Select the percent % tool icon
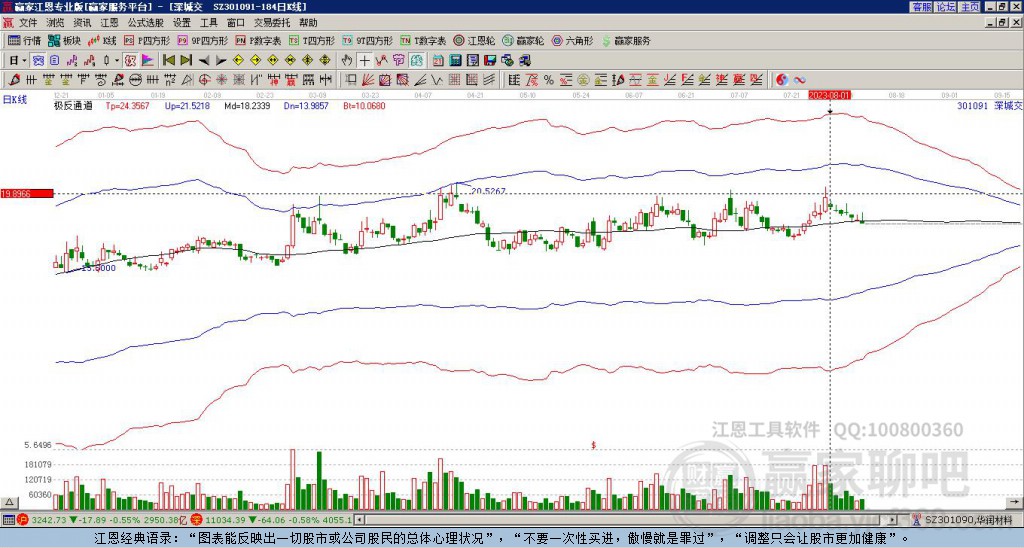Image resolution: width=1024 pixels, height=548 pixels. (x=549, y=80)
